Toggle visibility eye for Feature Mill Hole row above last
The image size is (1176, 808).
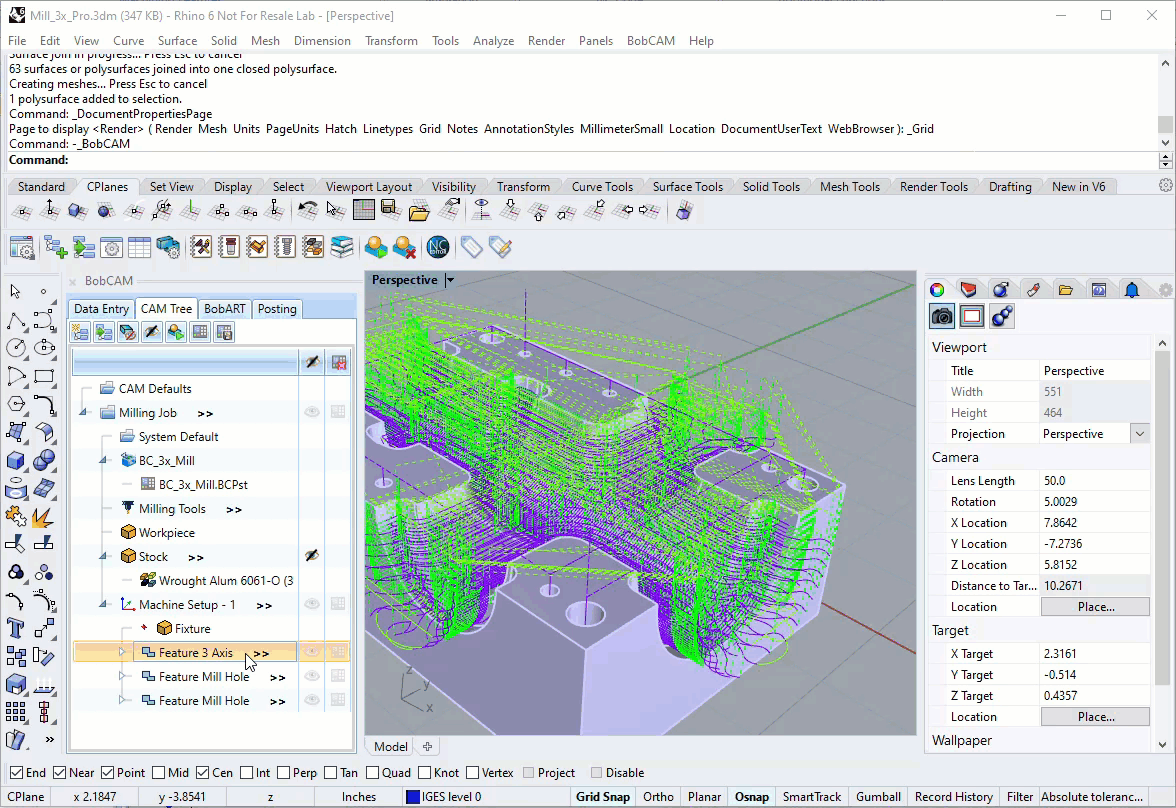[311, 676]
